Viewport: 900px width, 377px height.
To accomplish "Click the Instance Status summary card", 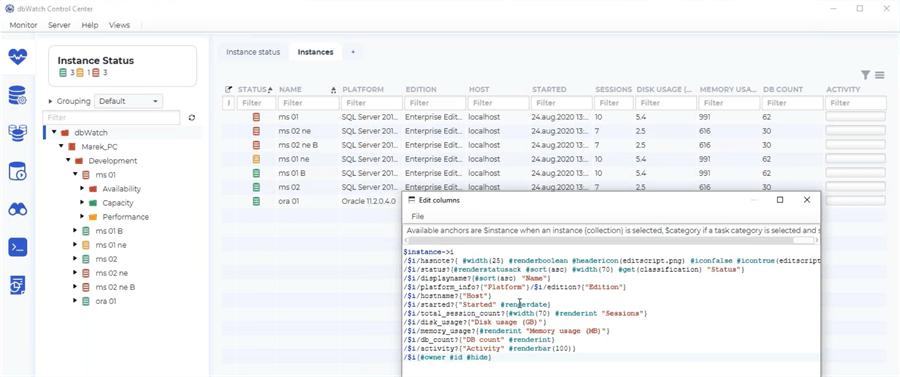I will coord(122,66).
